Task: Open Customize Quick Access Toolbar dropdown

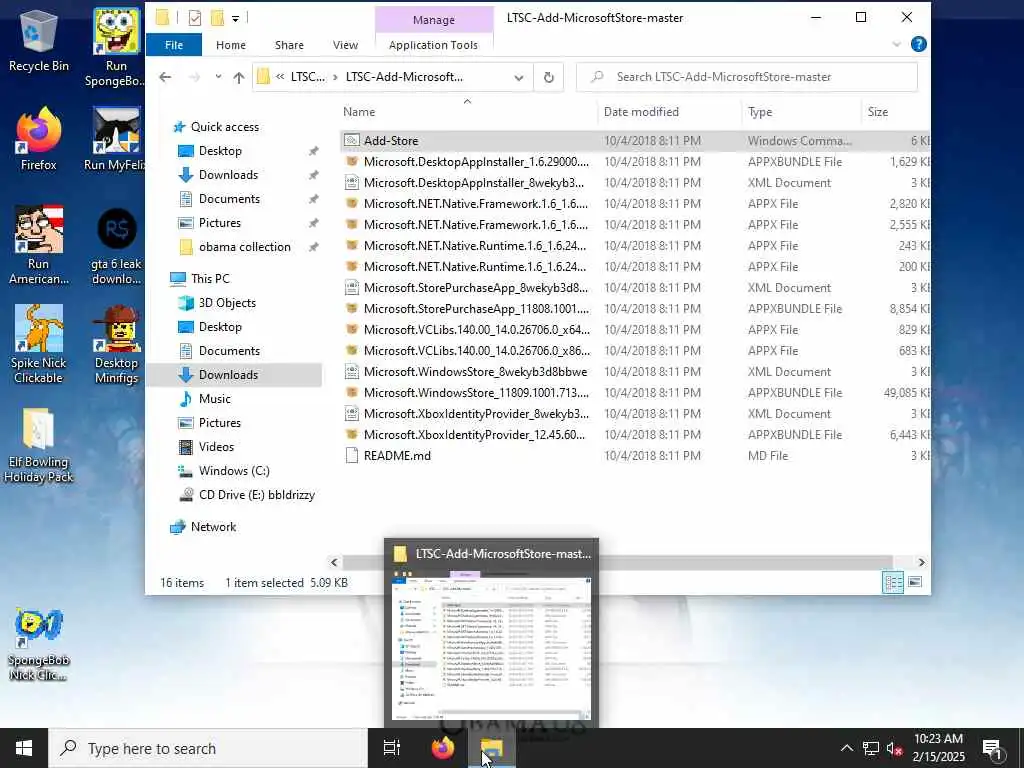Action: point(236,18)
